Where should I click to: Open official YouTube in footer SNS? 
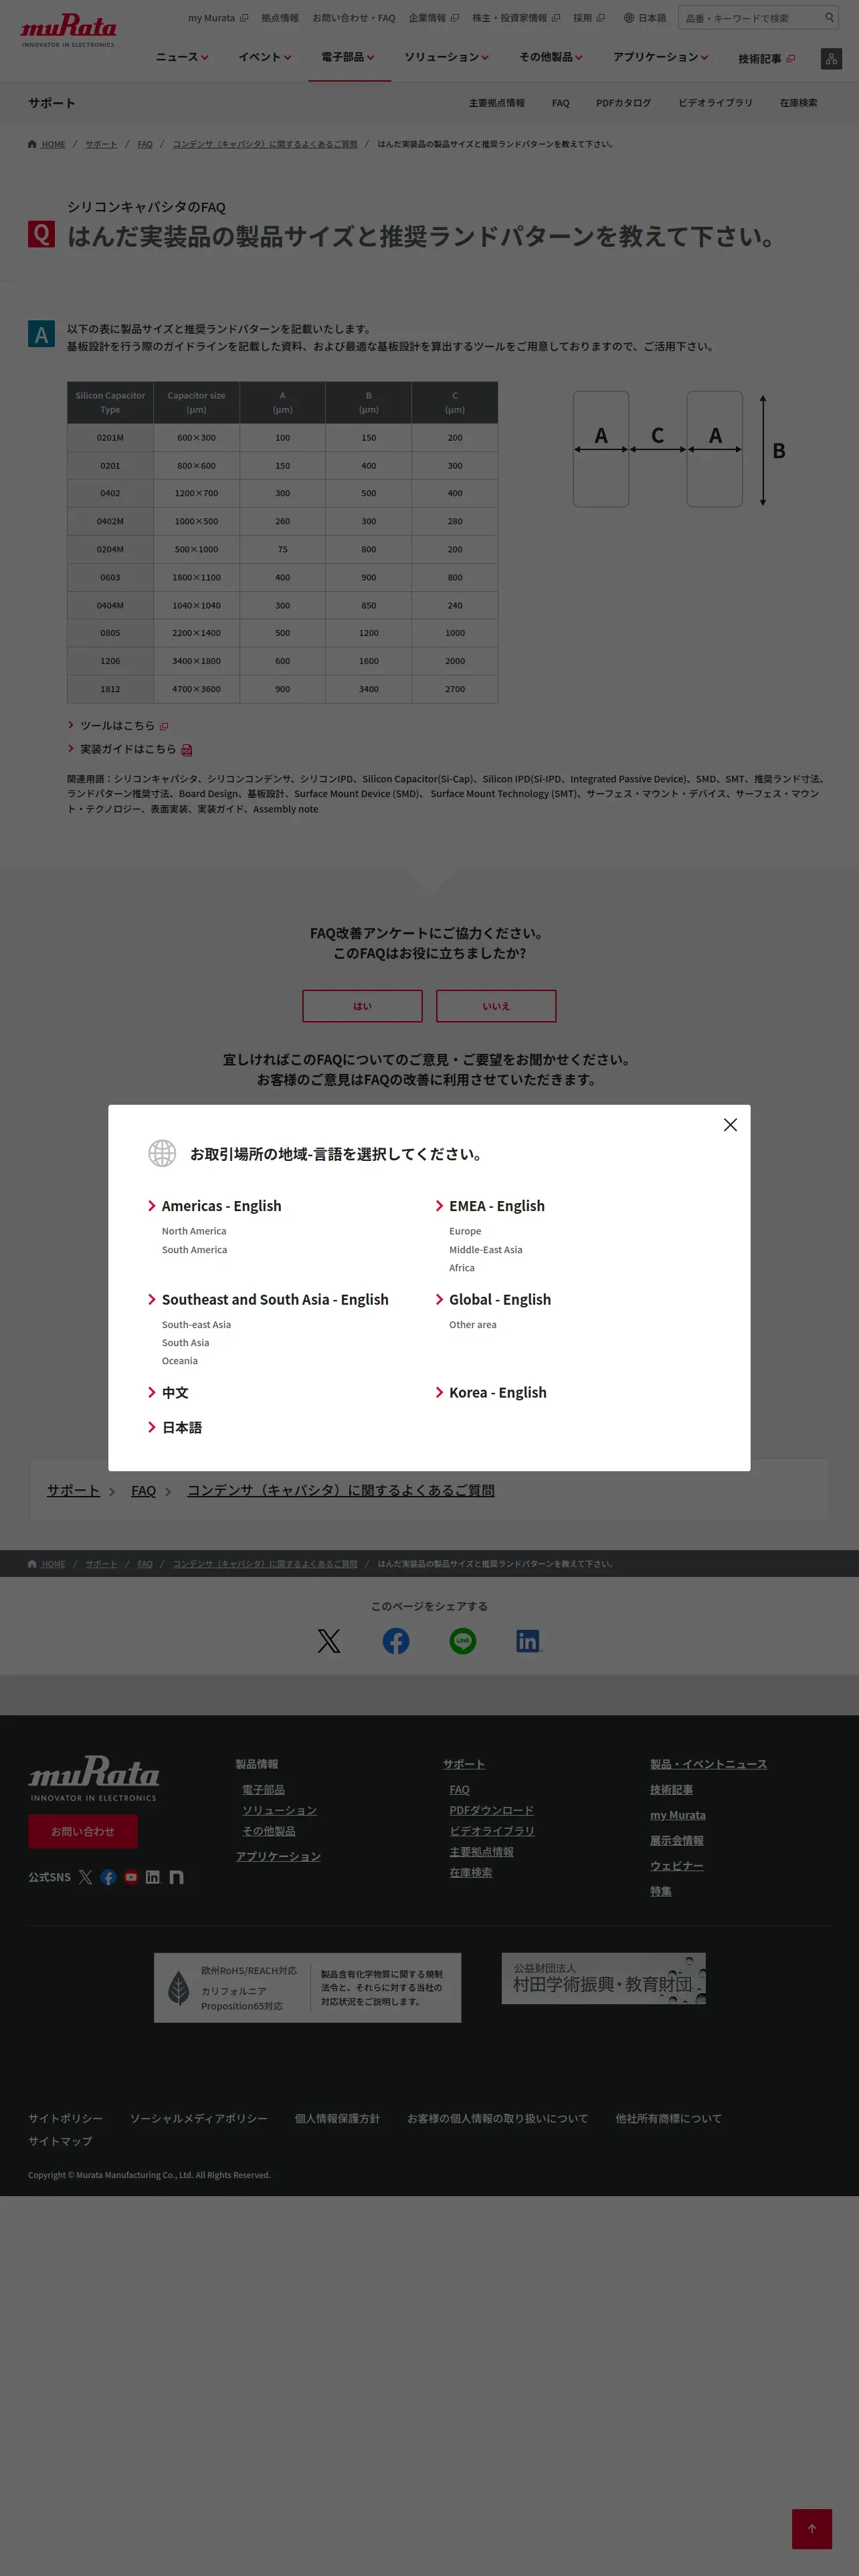131,1877
